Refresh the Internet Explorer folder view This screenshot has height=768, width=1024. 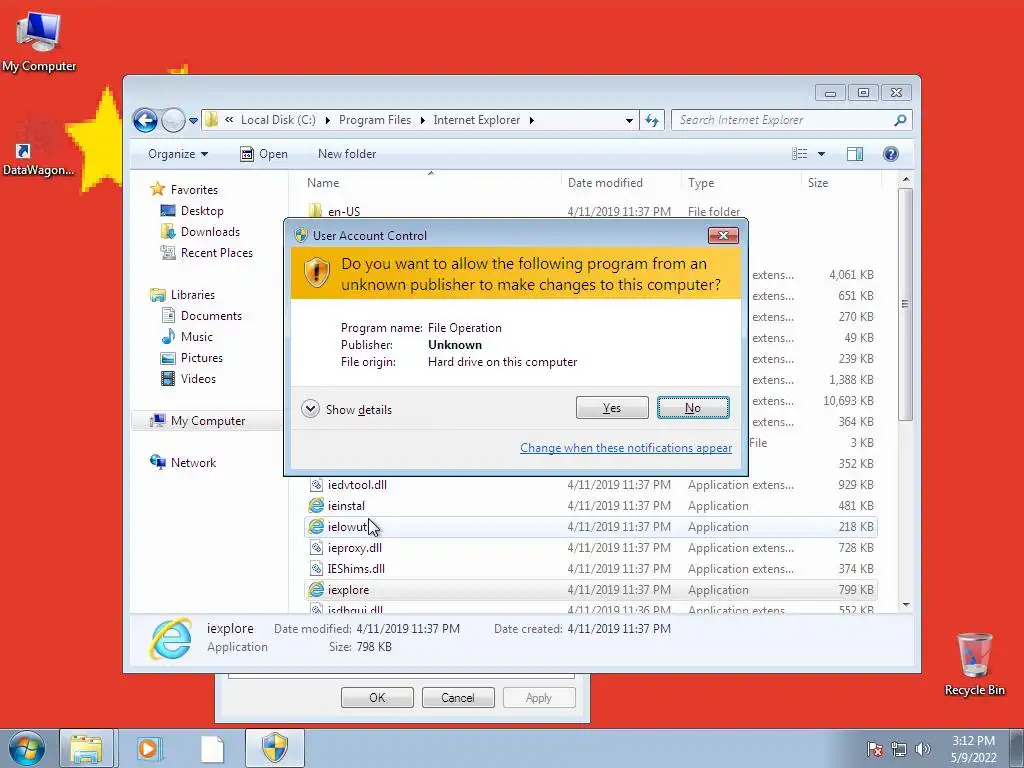[652, 120]
